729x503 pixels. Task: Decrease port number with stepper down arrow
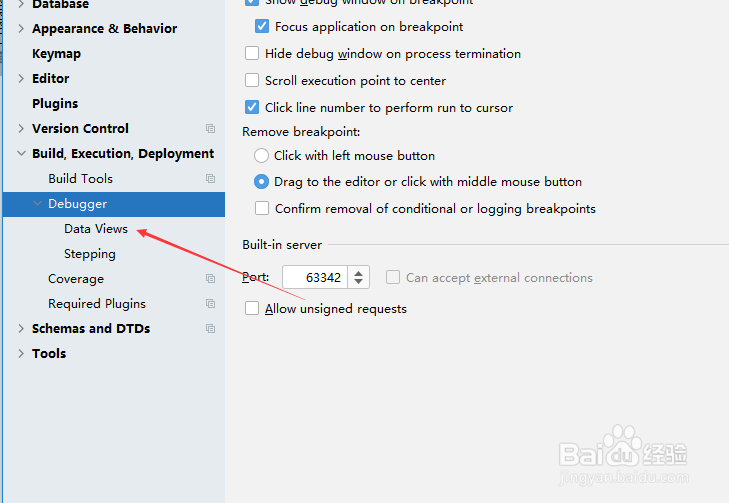(x=358, y=282)
